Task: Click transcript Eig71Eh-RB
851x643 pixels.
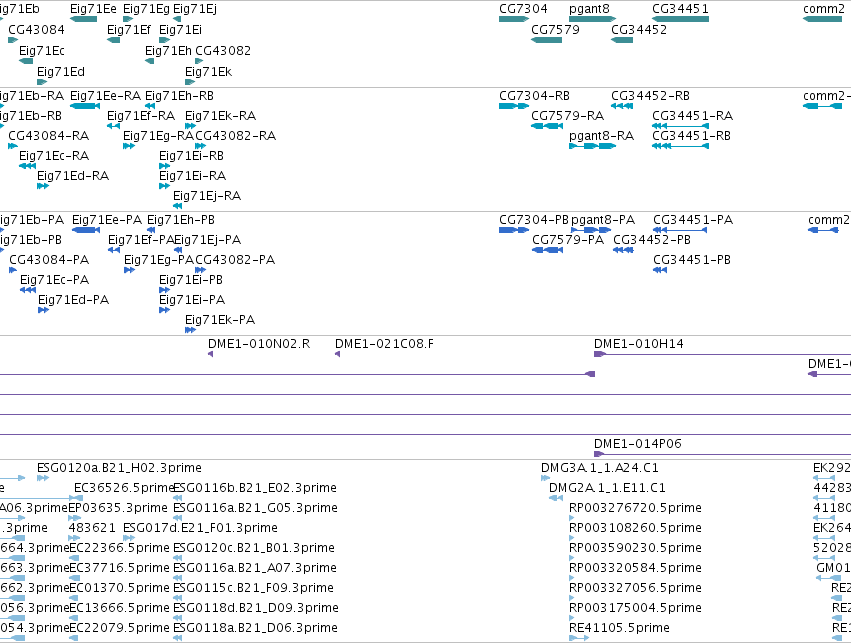Action: [x=179, y=96]
